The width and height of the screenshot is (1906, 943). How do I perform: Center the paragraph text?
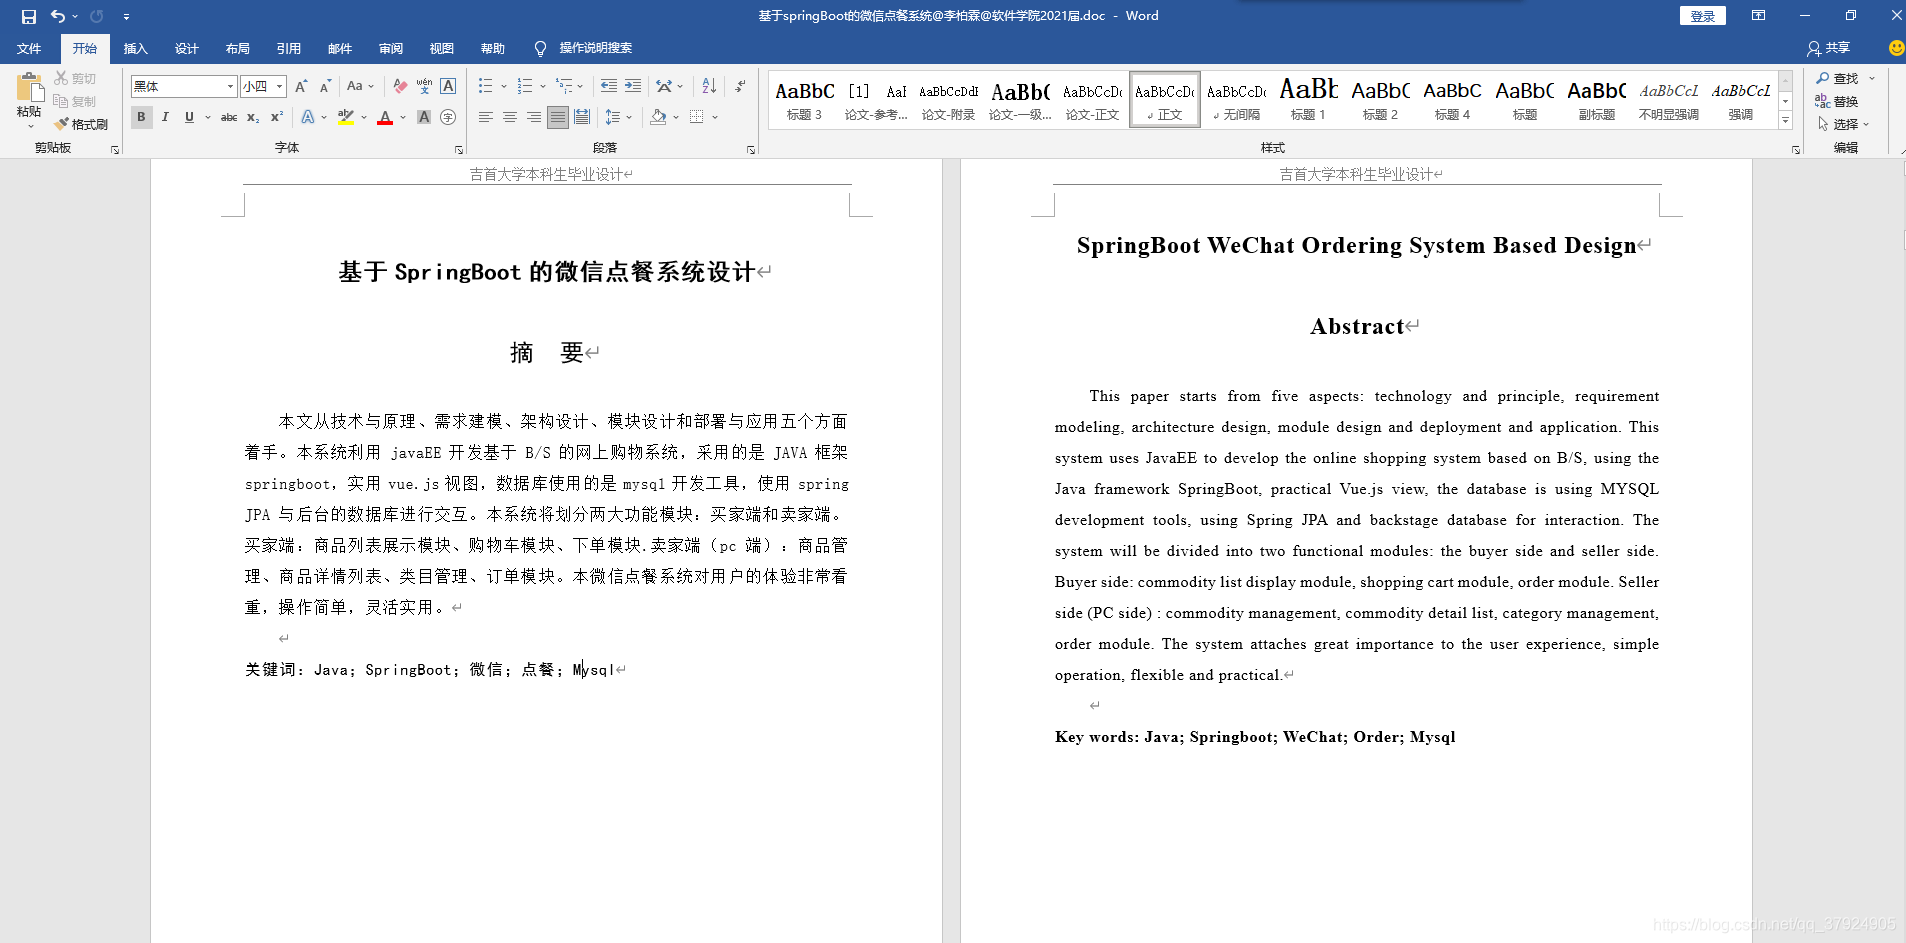click(x=510, y=117)
